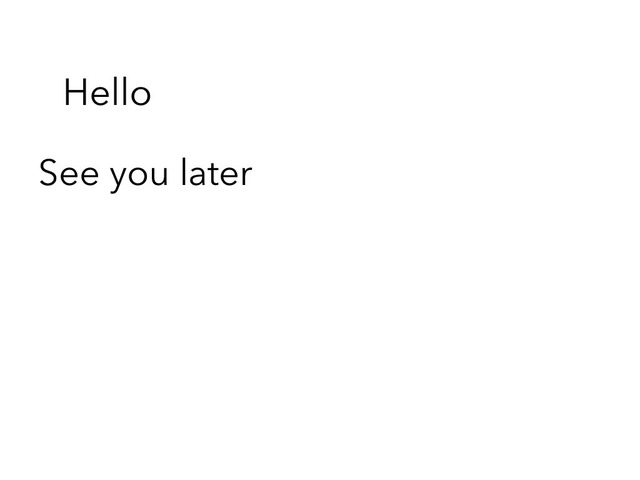Click the letter r ending later

[247, 176]
